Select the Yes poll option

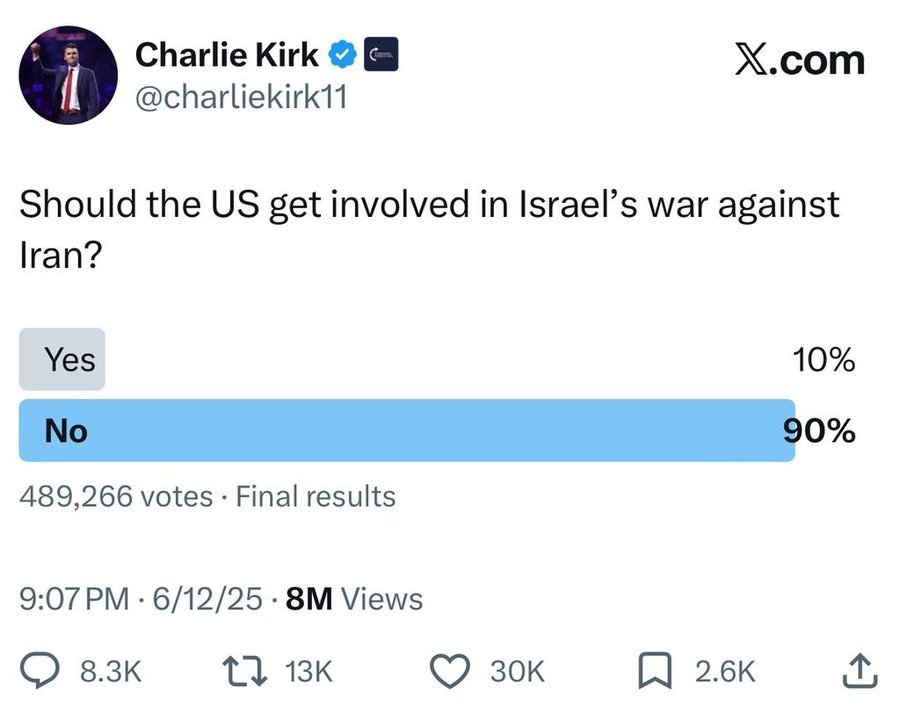coord(62,360)
